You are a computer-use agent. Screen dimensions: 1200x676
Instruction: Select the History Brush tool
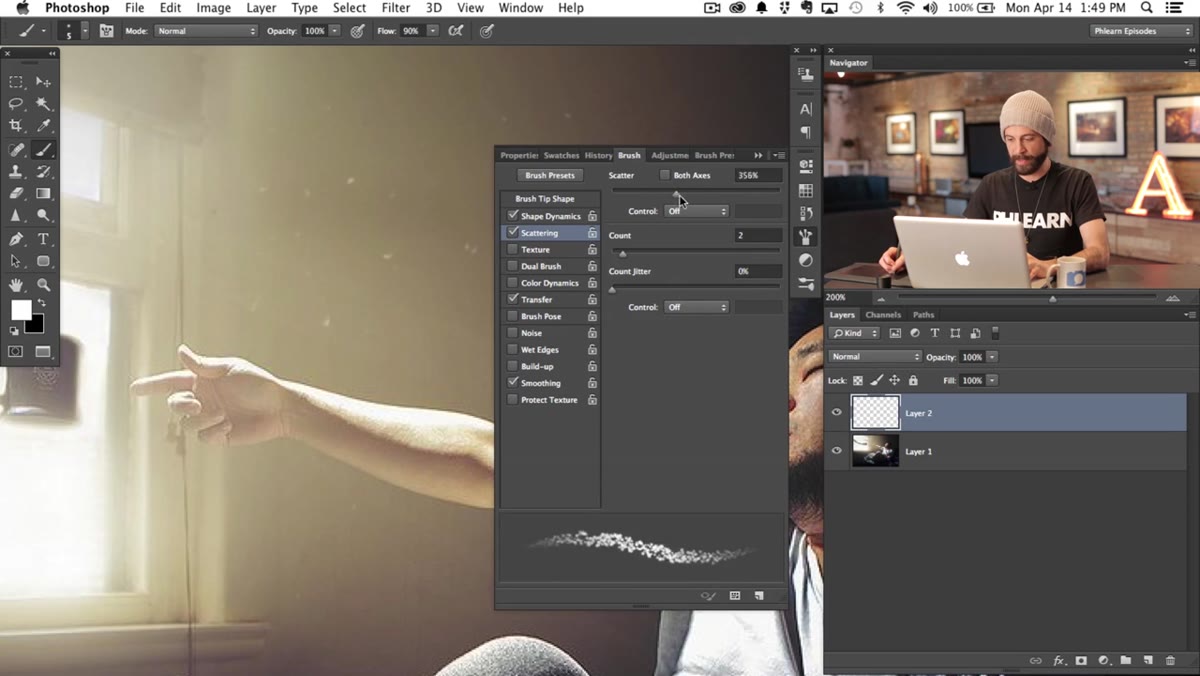click(x=43, y=172)
